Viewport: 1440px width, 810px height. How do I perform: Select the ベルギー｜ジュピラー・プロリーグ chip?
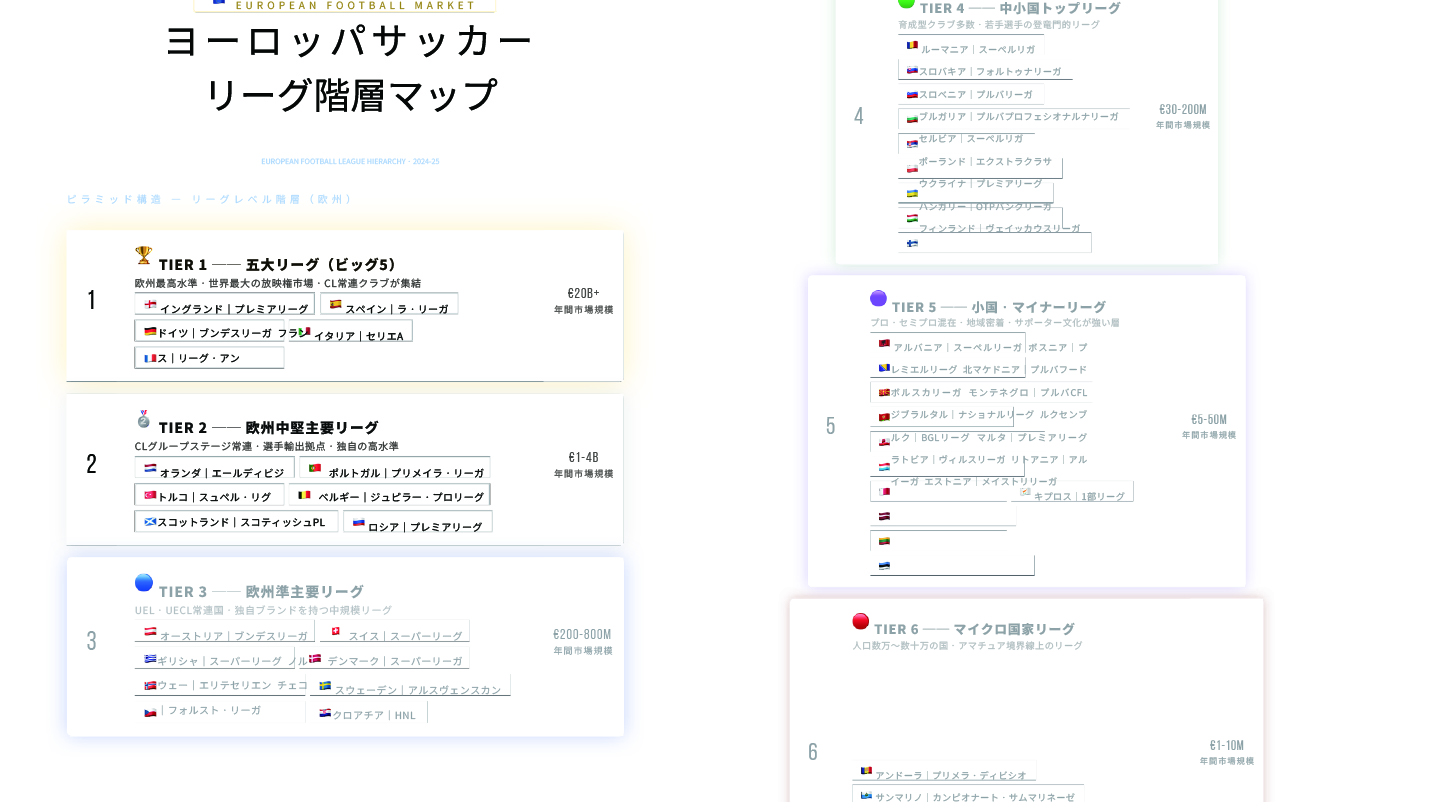point(390,495)
